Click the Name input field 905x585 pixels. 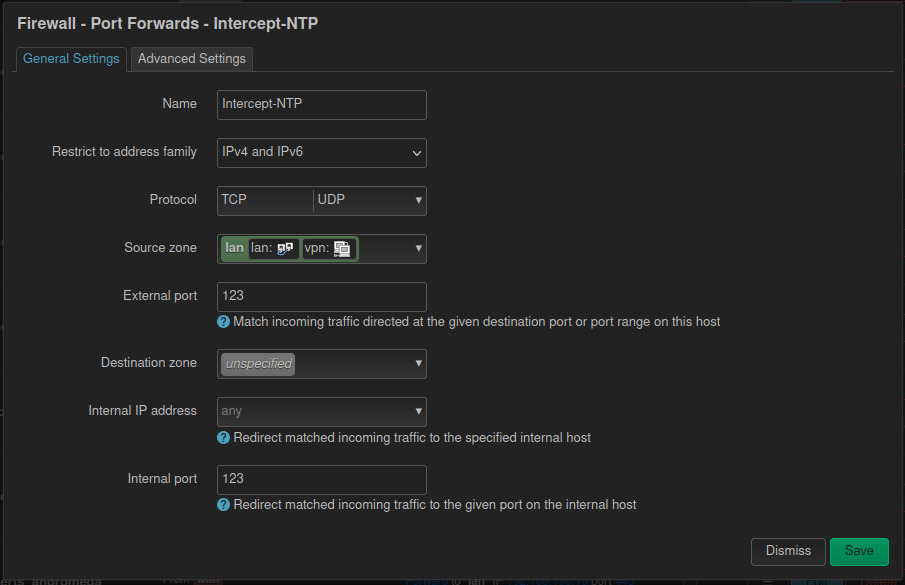click(321, 104)
